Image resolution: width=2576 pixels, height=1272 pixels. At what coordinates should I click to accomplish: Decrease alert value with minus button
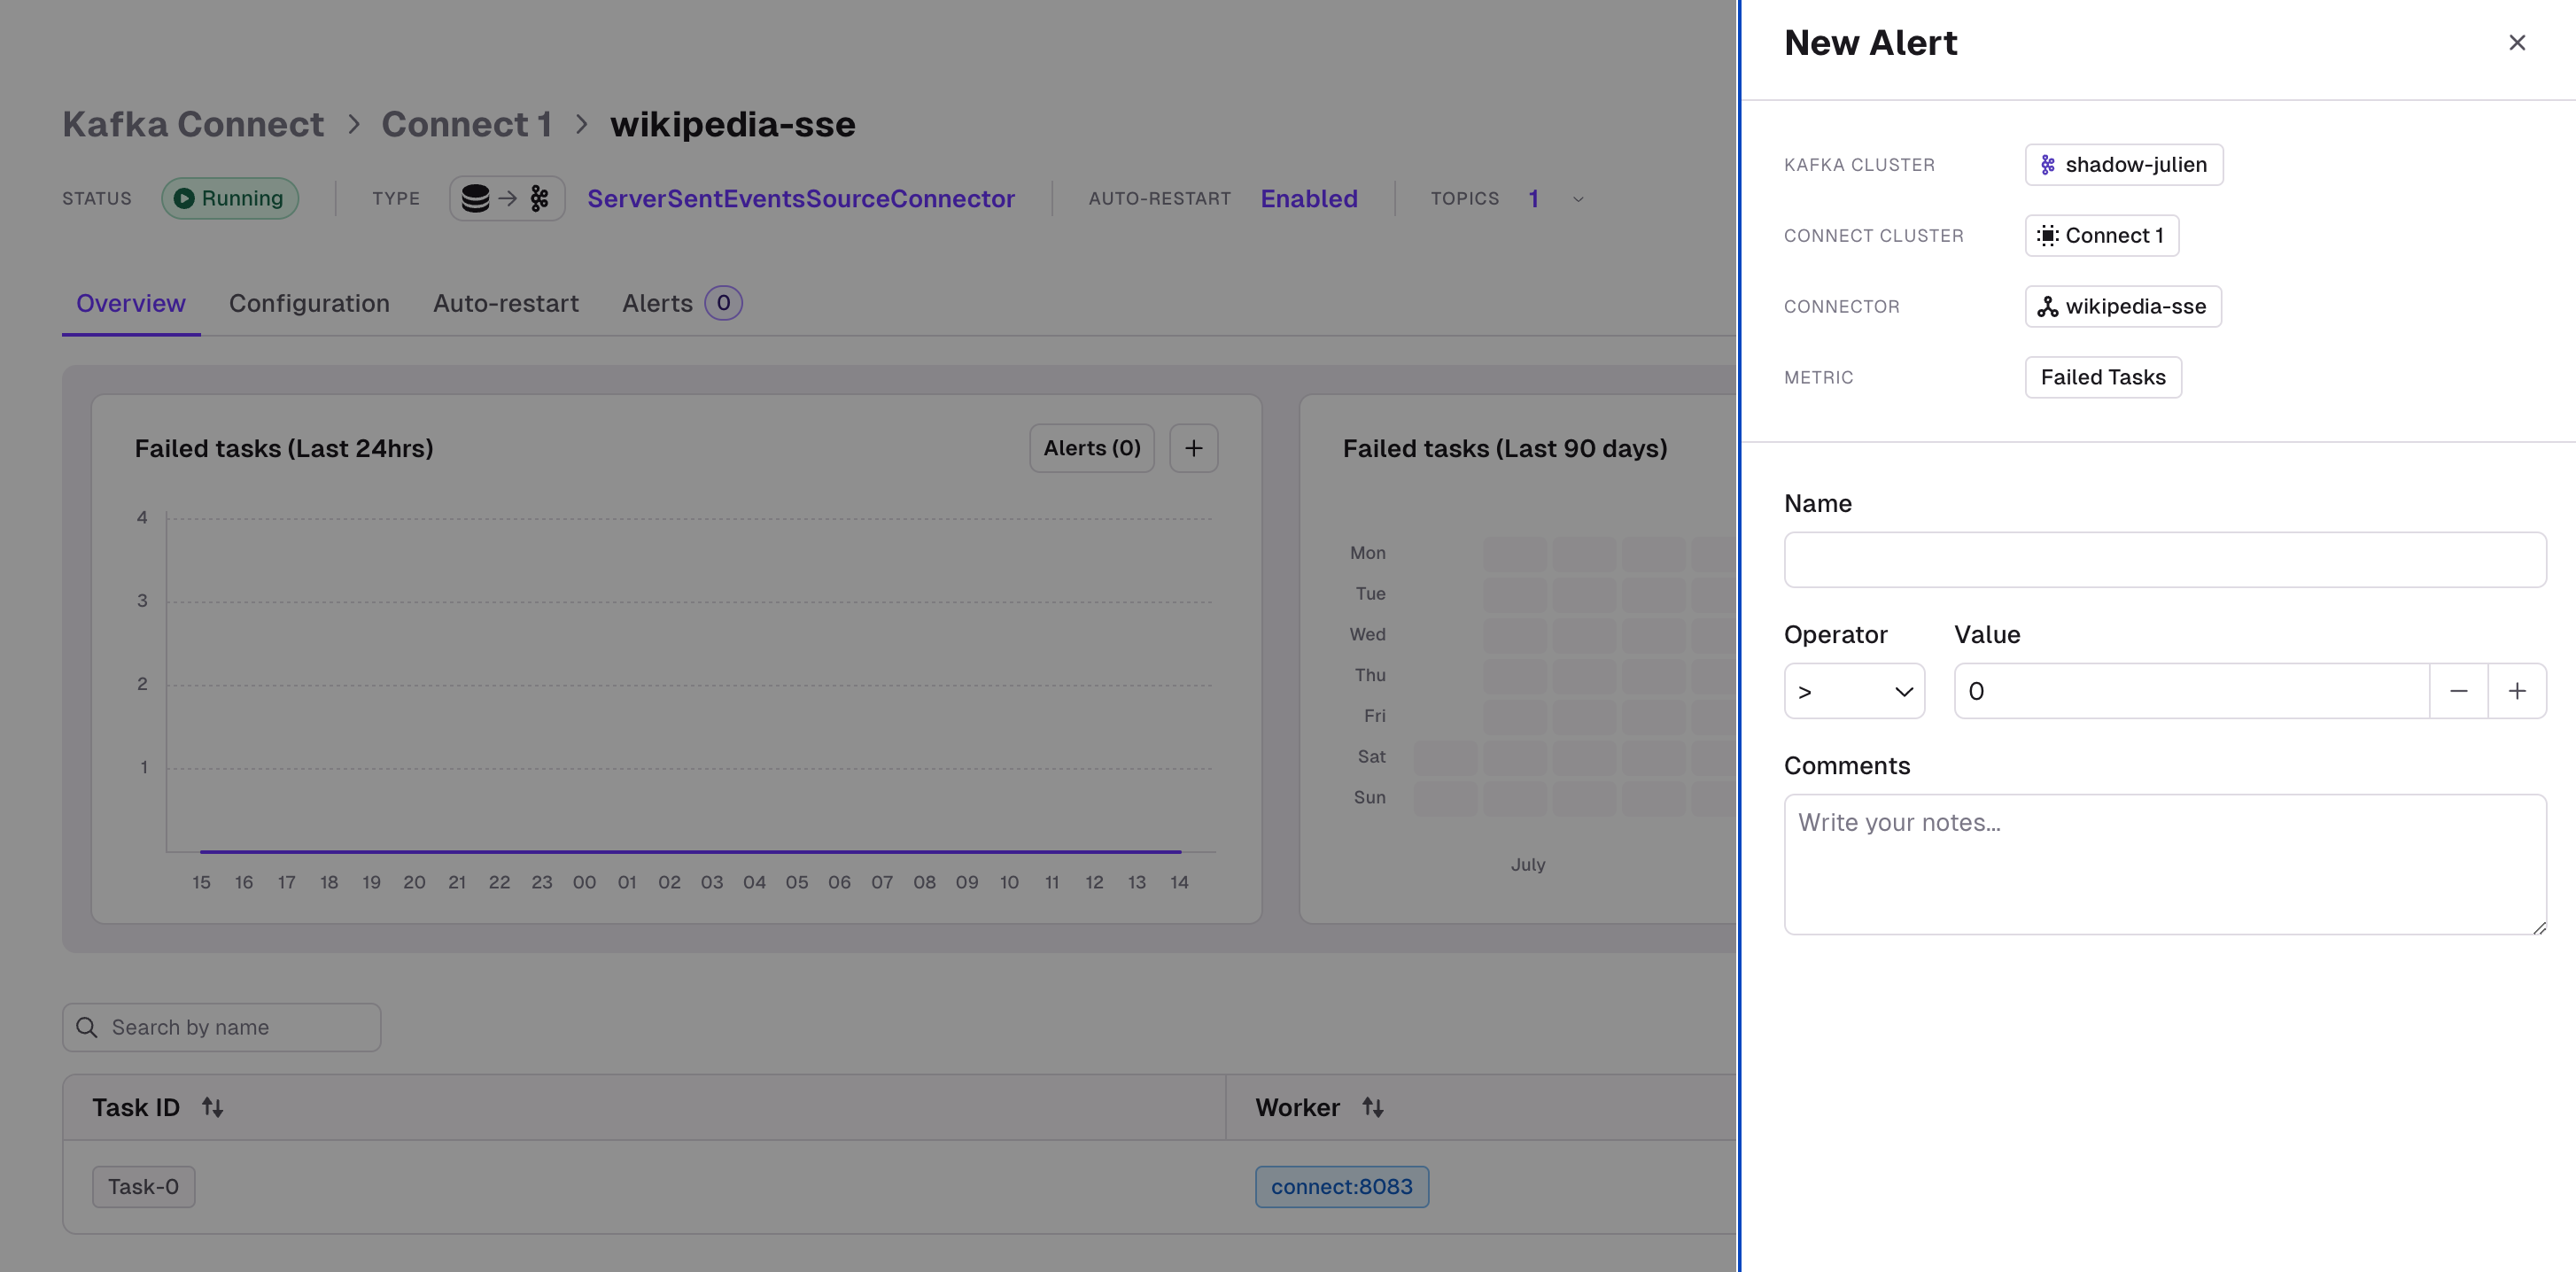[2458, 691]
